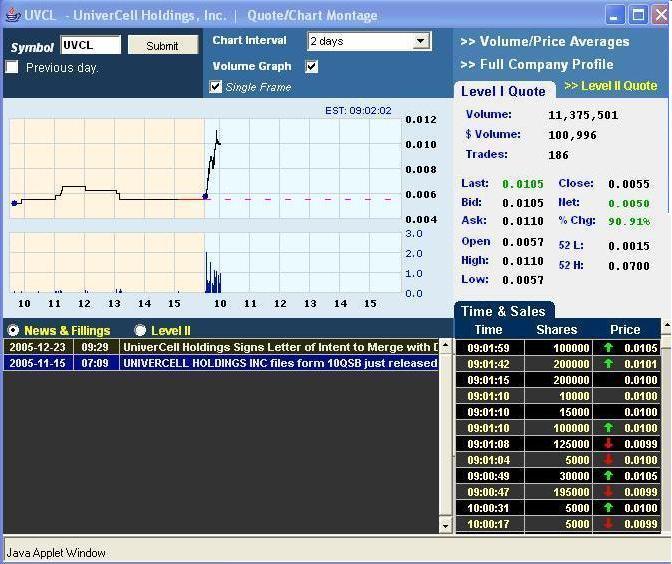Click the Time & Sales scroll up arrow

pos(666,326)
